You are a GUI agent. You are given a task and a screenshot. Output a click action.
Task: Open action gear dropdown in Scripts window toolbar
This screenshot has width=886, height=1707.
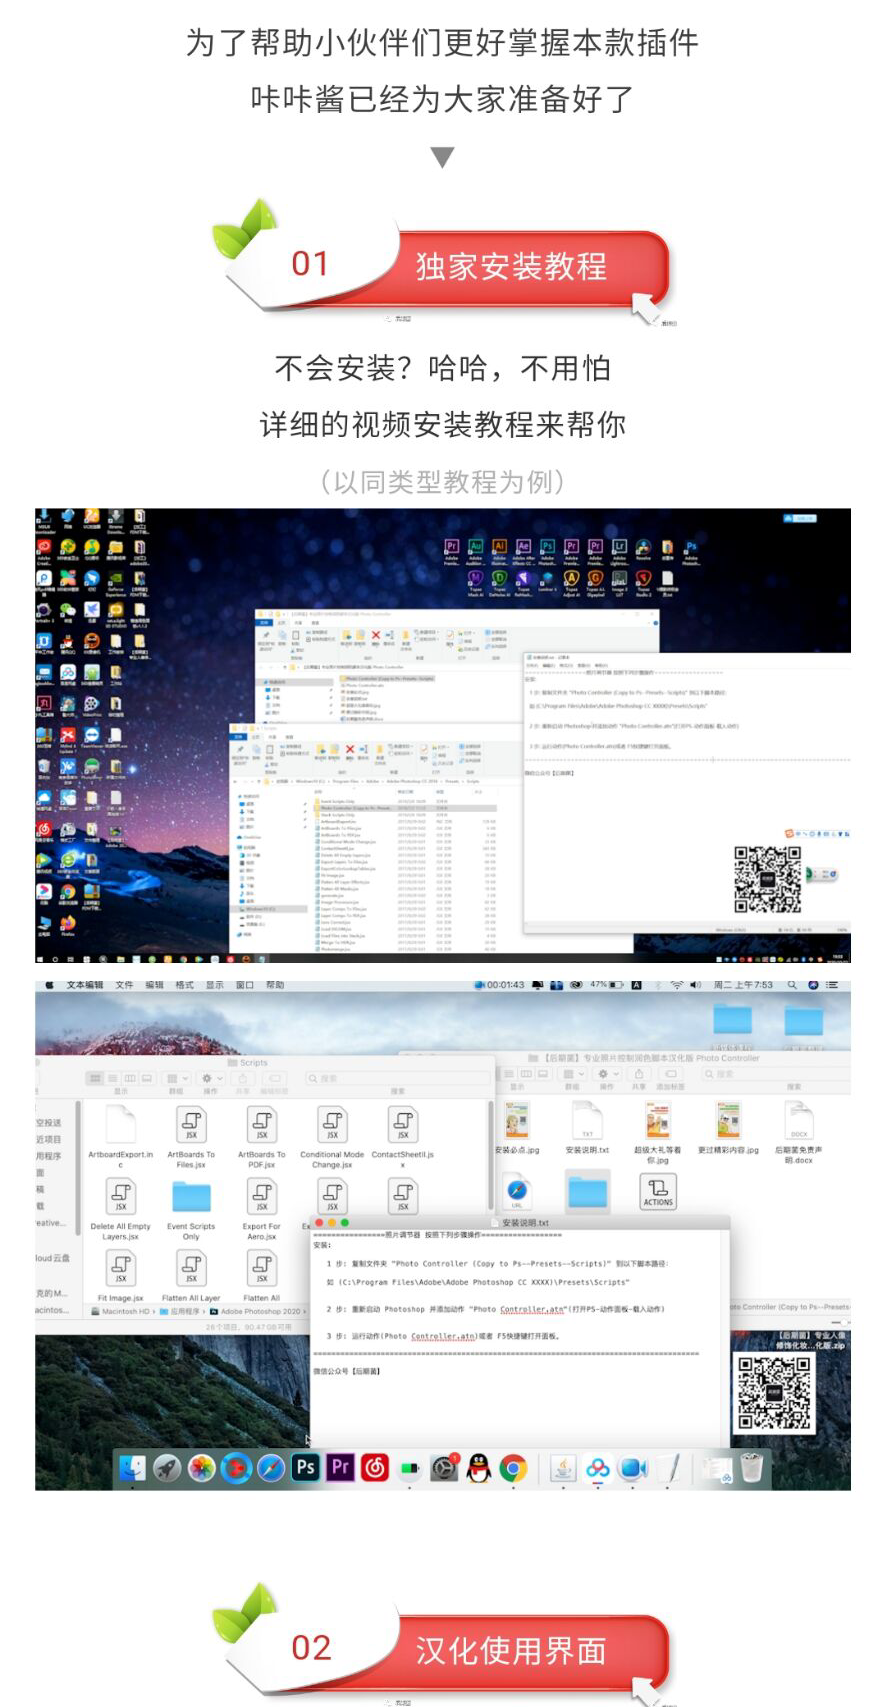(x=210, y=1078)
